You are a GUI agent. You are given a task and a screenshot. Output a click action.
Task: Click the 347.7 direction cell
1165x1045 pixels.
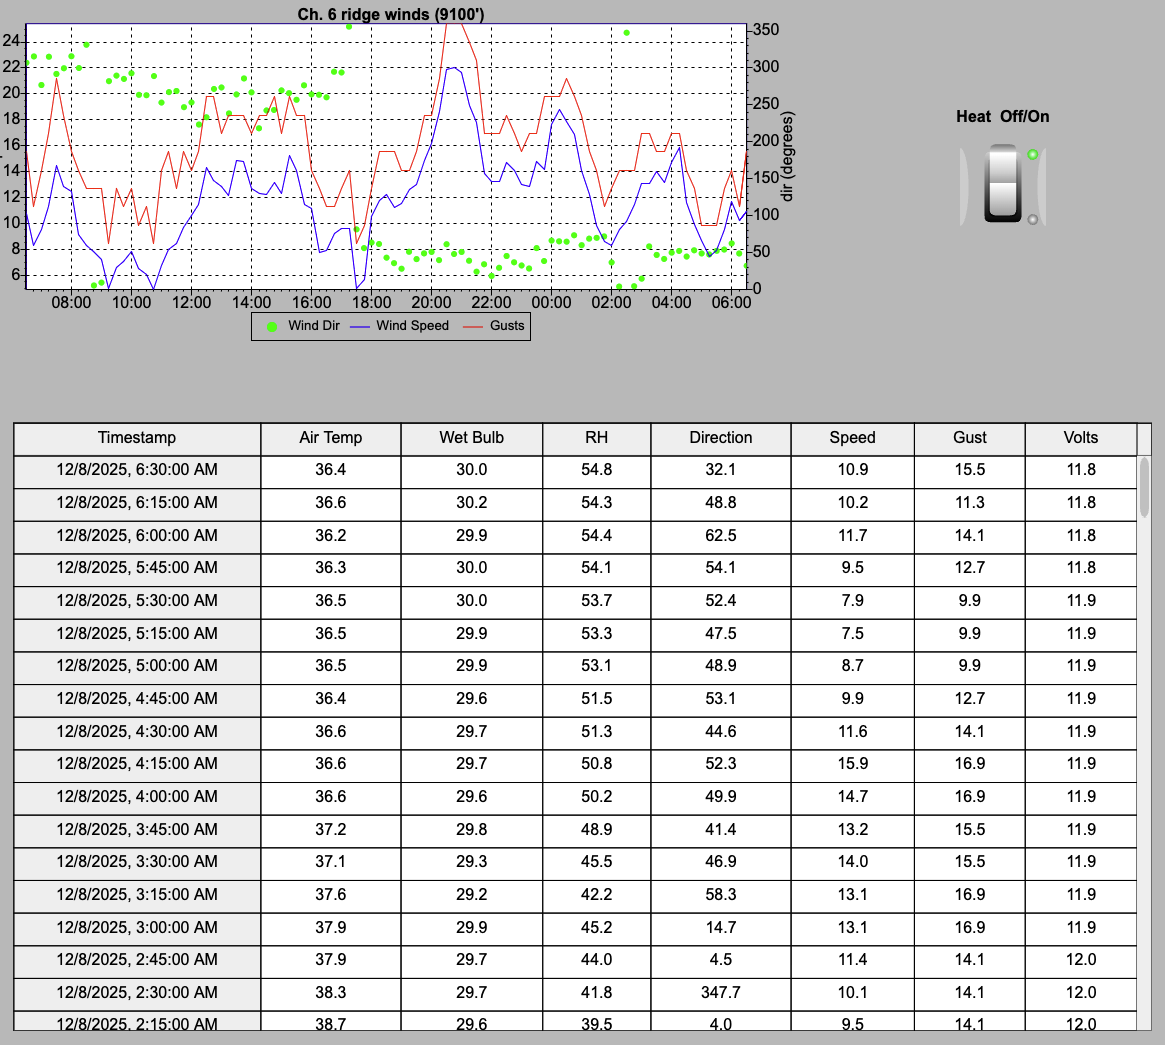click(x=721, y=993)
